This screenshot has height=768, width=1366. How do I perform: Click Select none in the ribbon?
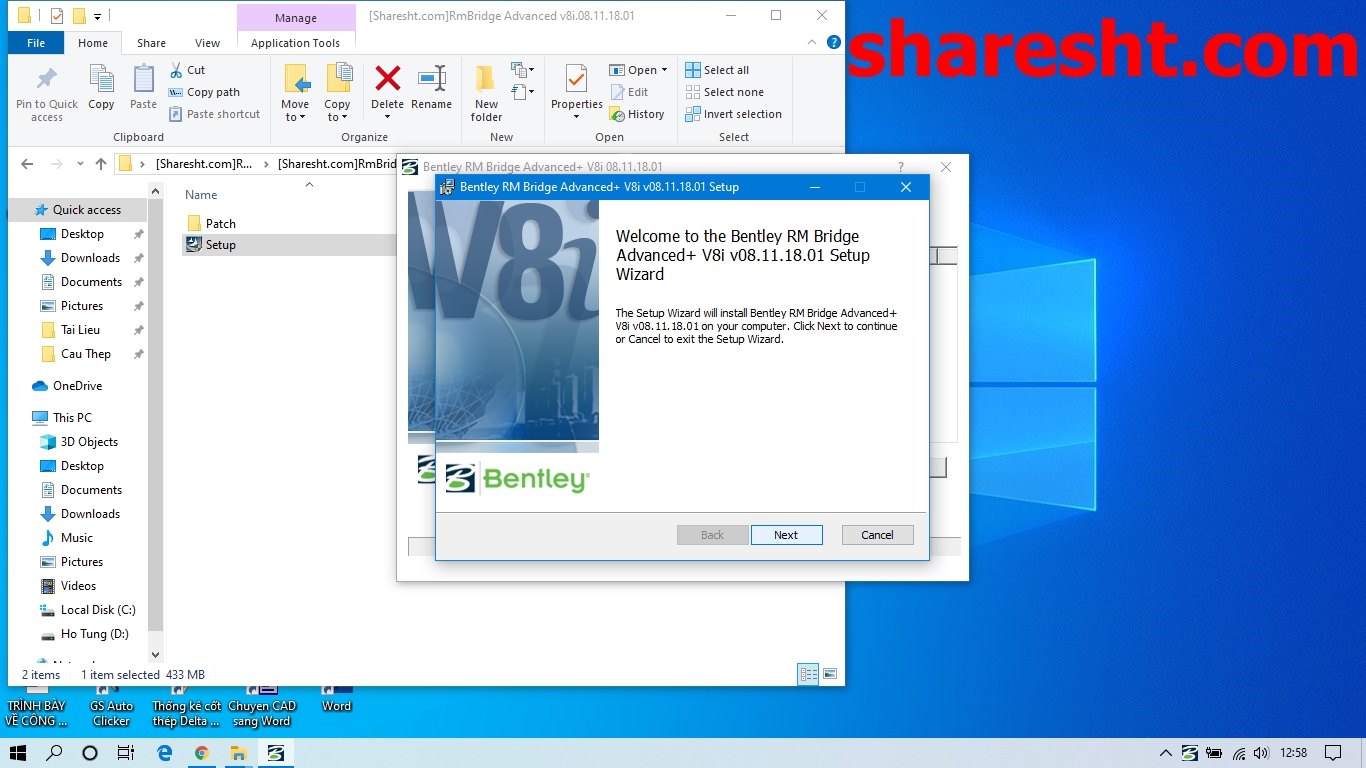(724, 92)
